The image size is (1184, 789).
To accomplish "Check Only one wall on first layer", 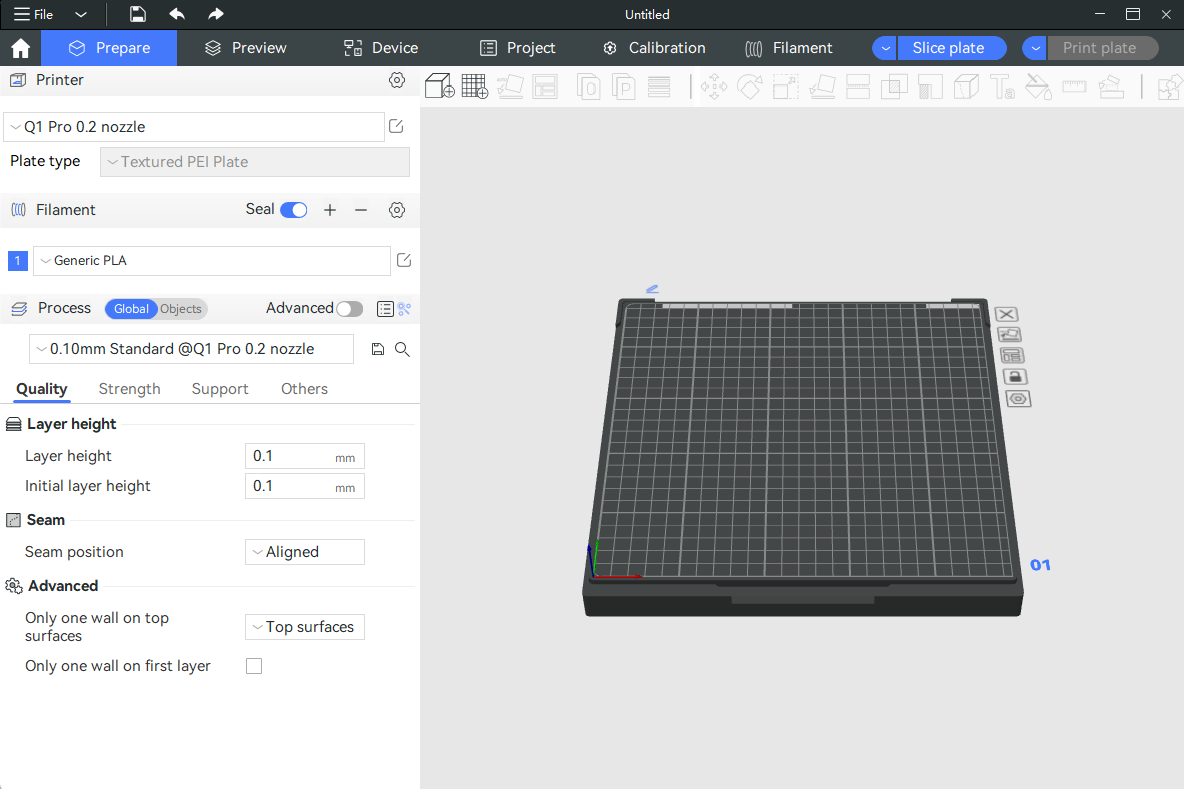I will pos(254,666).
